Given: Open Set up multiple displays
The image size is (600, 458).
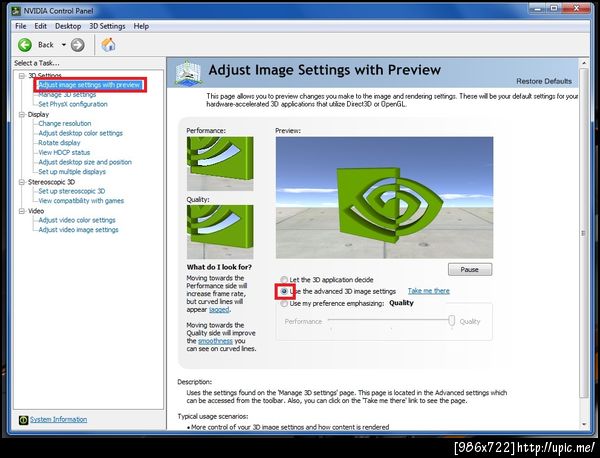Looking at the screenshot, I should coord(72,172).
